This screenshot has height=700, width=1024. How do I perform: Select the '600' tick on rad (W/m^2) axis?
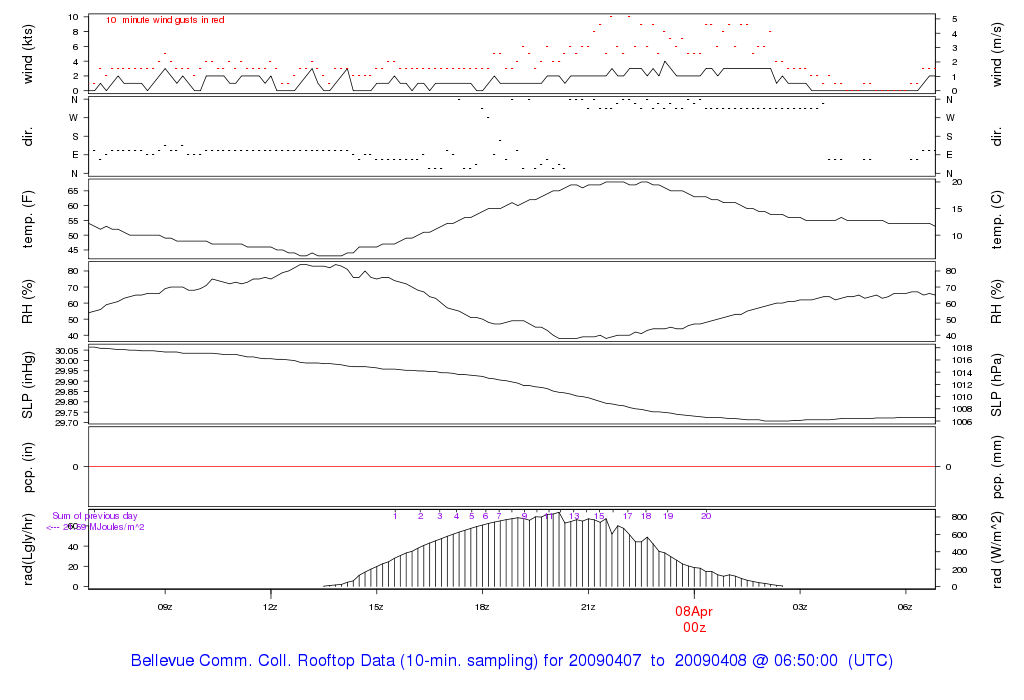(959, 535)
